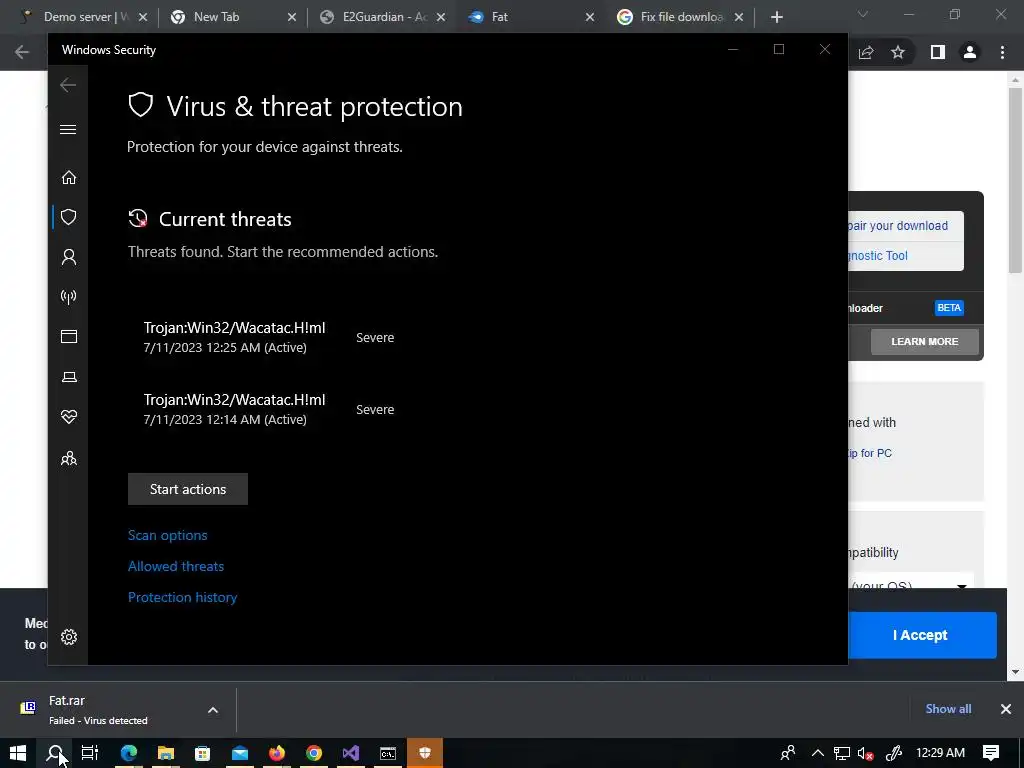Open the OS compatibility dropdown on webpage
Image resolution: width=1024 pixels, height=768 pixels.
click(911, 581)
